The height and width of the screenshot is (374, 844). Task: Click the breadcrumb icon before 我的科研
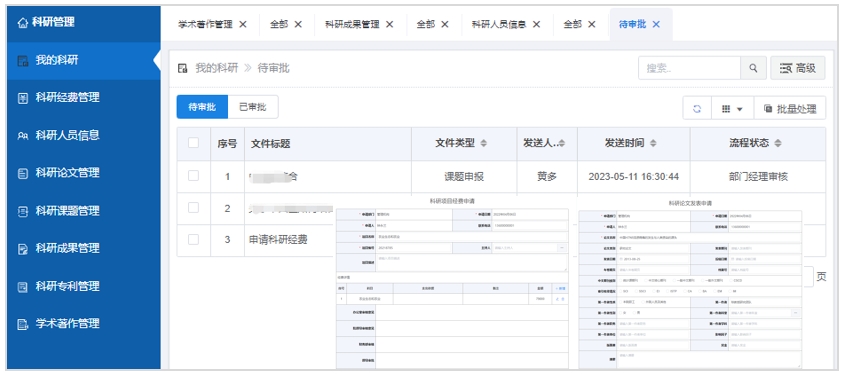(182, 68)
